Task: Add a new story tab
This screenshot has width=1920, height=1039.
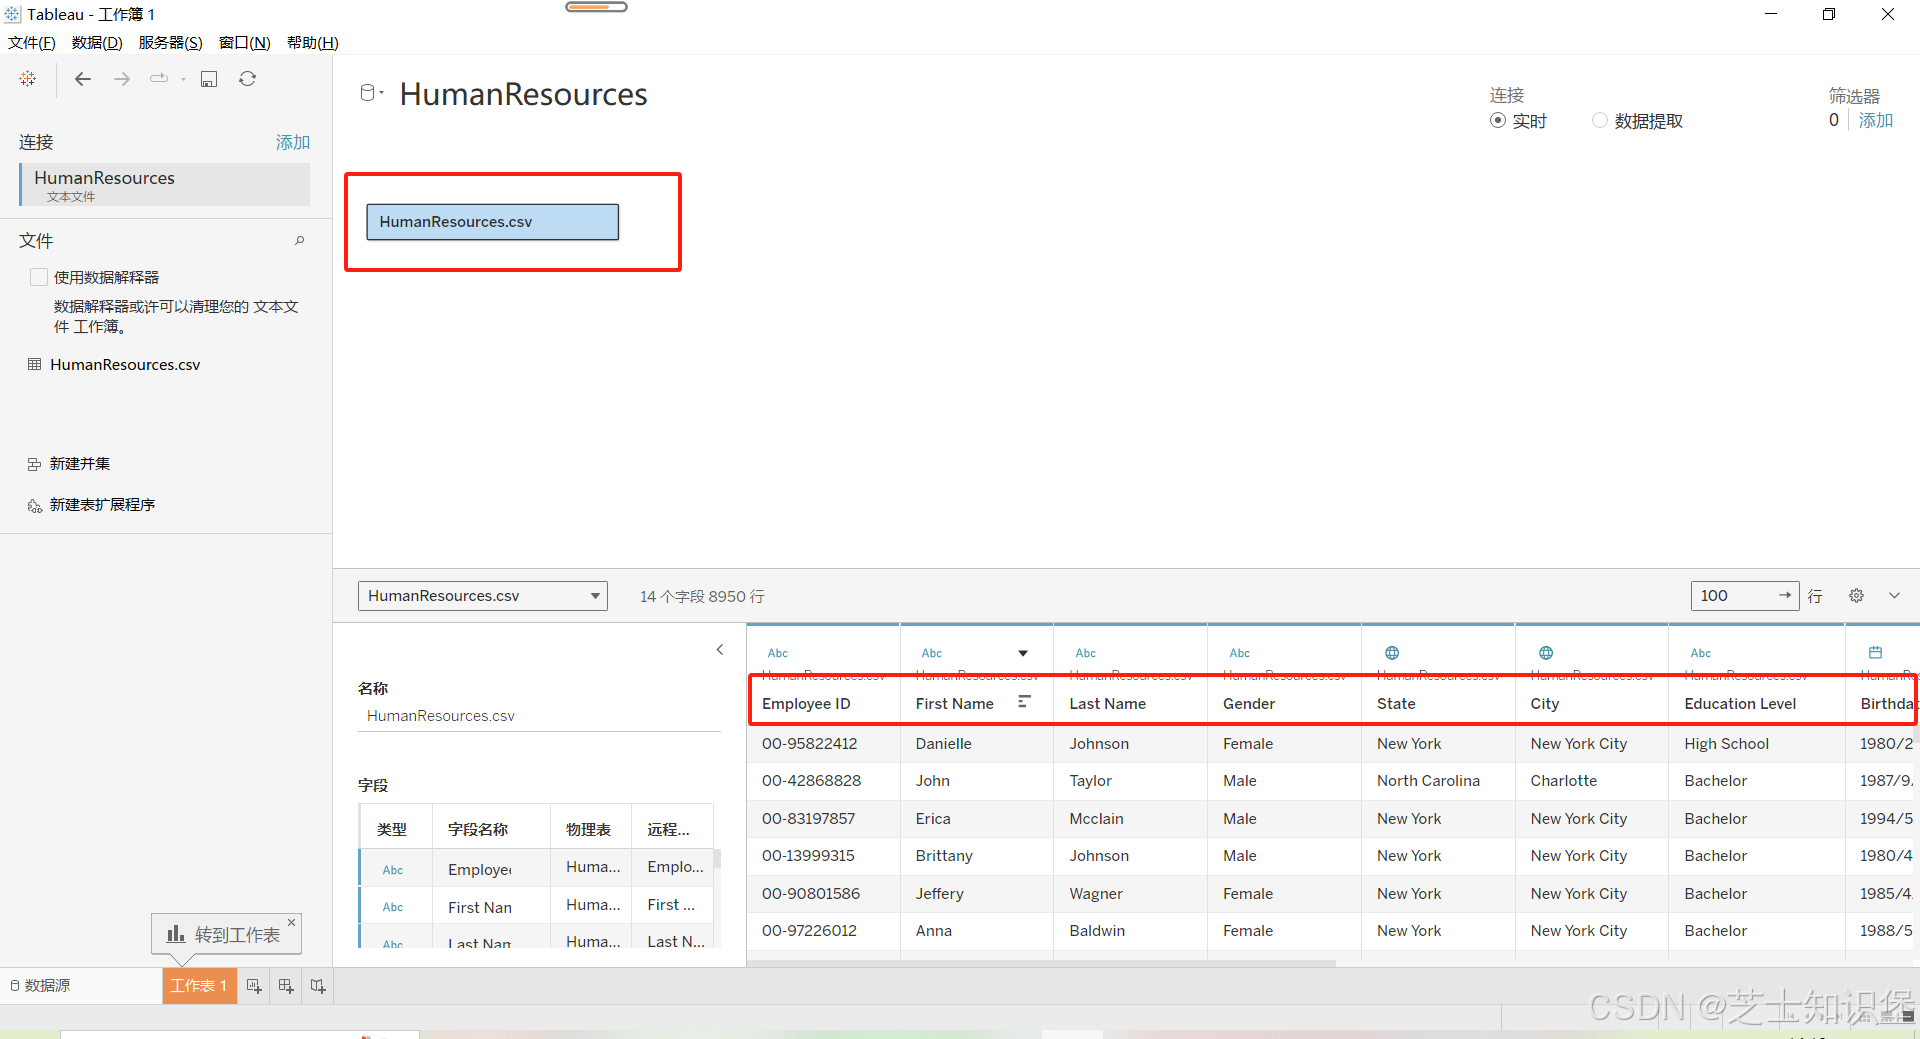Action: click(318, 986)
